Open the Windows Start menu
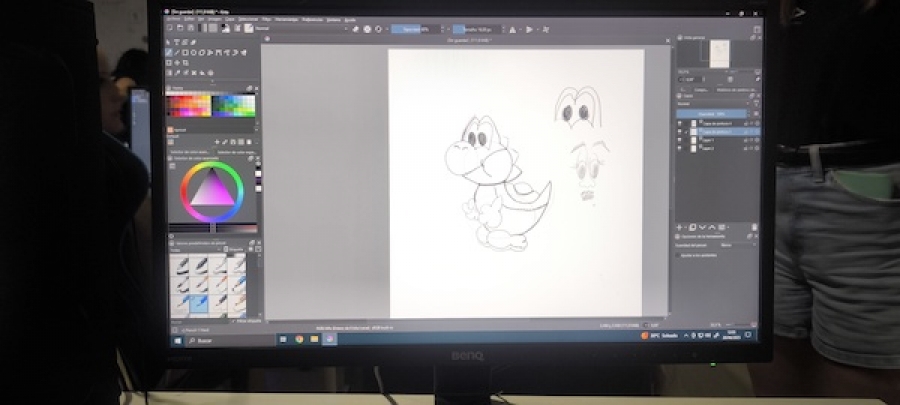This screenshot has width=900, height=405. [x=177, y=341]
